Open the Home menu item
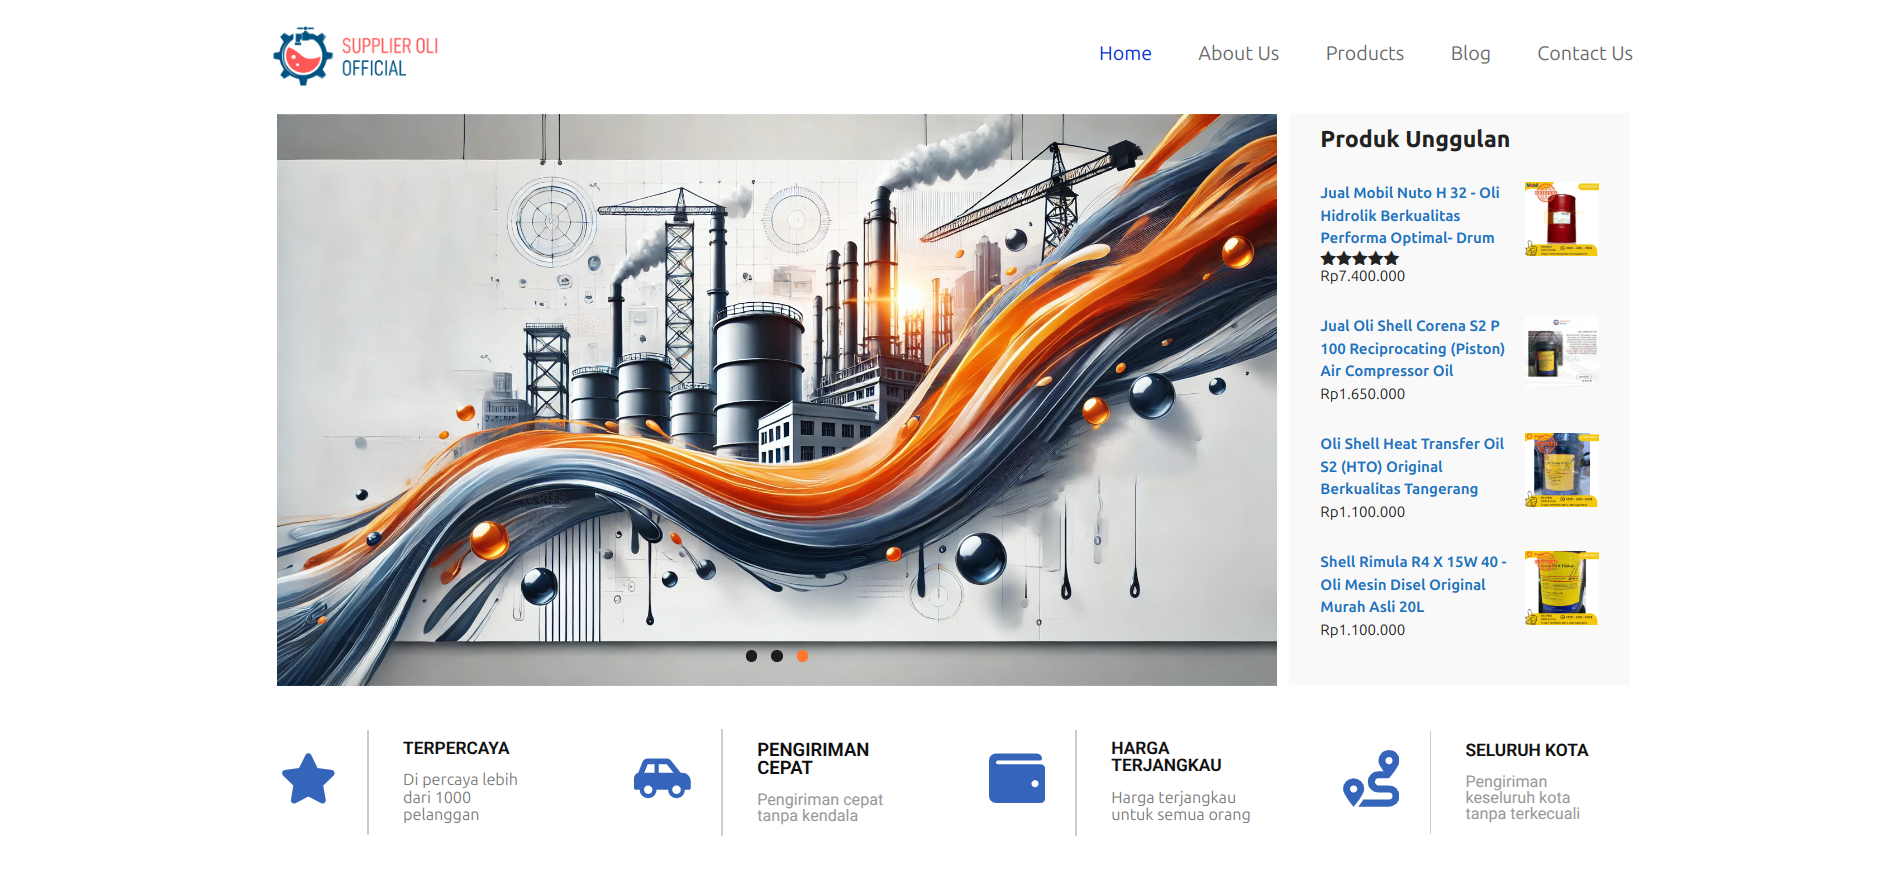This screenshot has width=1894, height=881. (1125, 54)
